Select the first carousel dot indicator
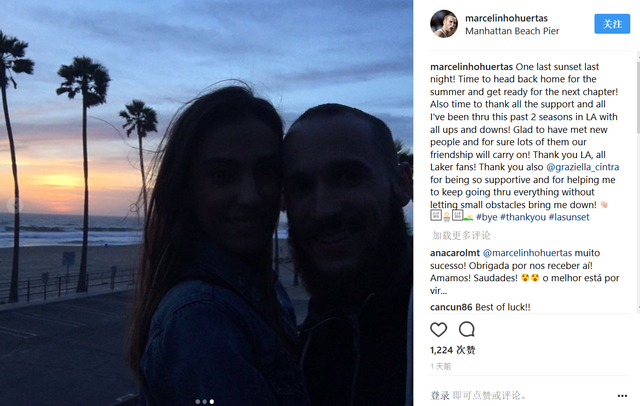 pyautogui.click(x=198, y=402)
